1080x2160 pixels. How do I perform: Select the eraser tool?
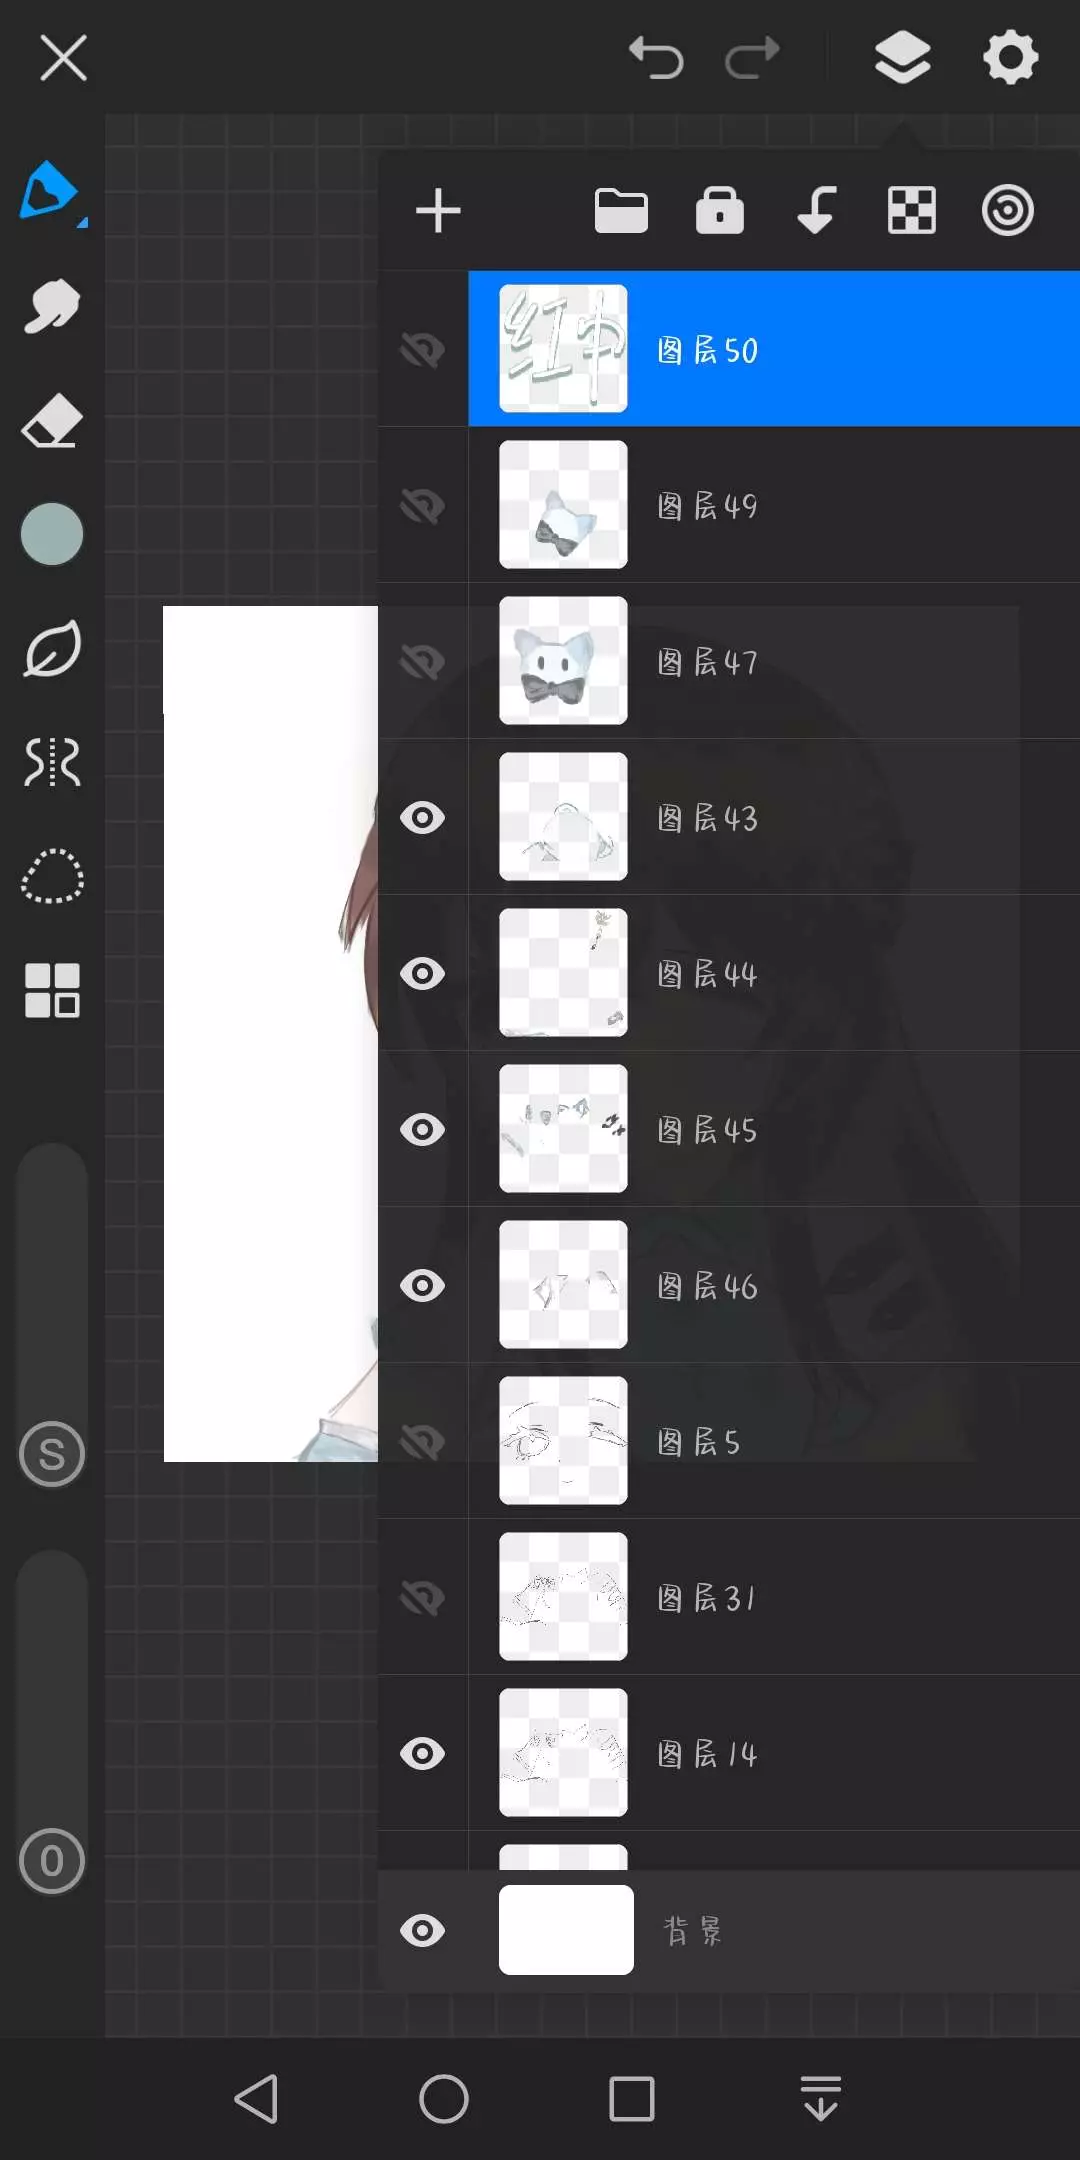click(51, 420)
